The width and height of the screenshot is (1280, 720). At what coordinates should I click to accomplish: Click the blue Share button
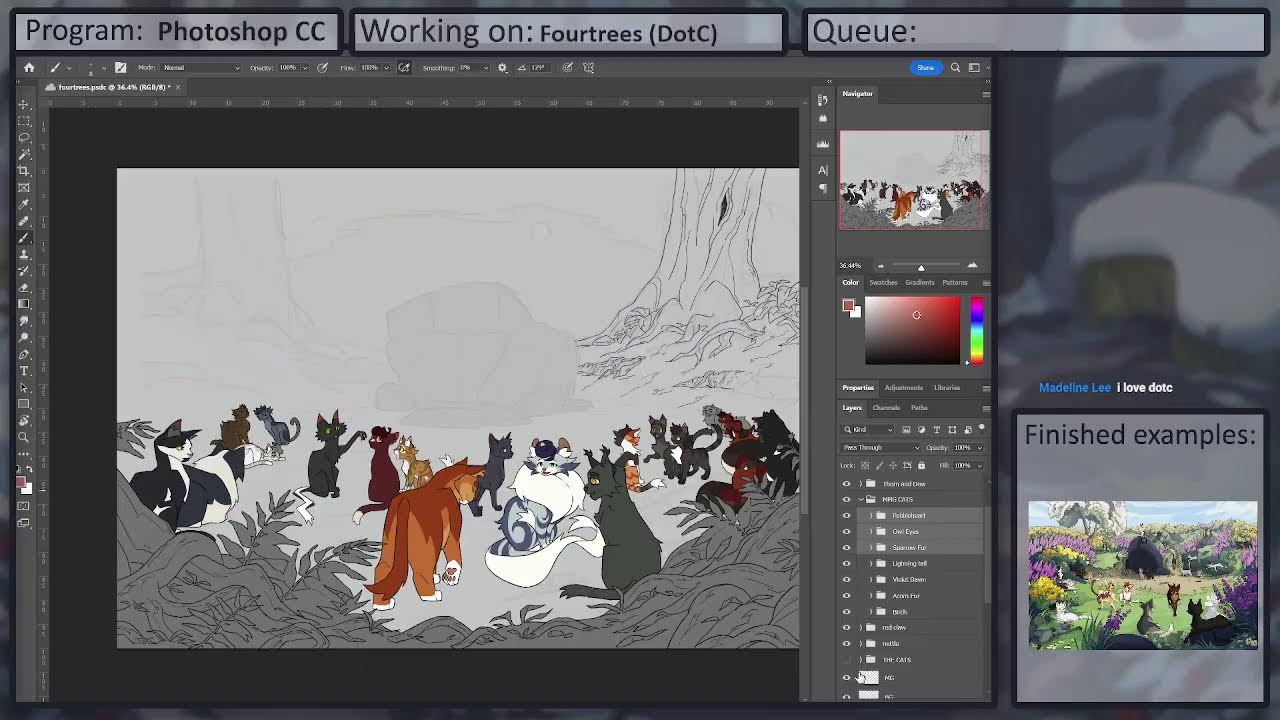pyautogui.click(x=926, y=68)
